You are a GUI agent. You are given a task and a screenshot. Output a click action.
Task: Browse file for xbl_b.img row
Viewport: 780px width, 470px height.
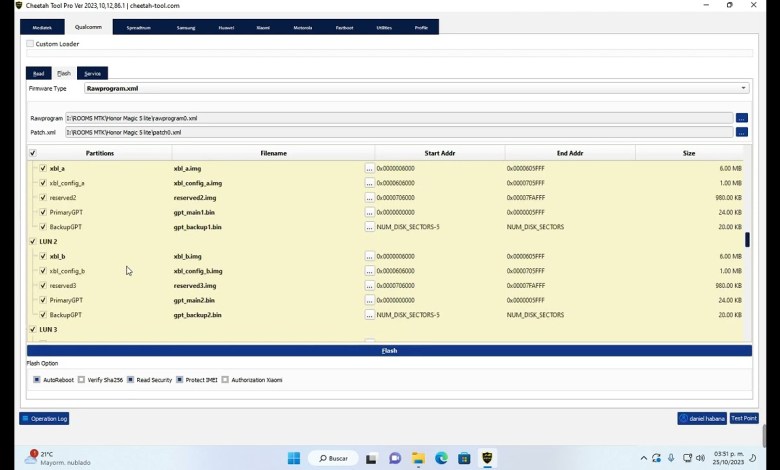pyautogui.click(x=369, y=257)
